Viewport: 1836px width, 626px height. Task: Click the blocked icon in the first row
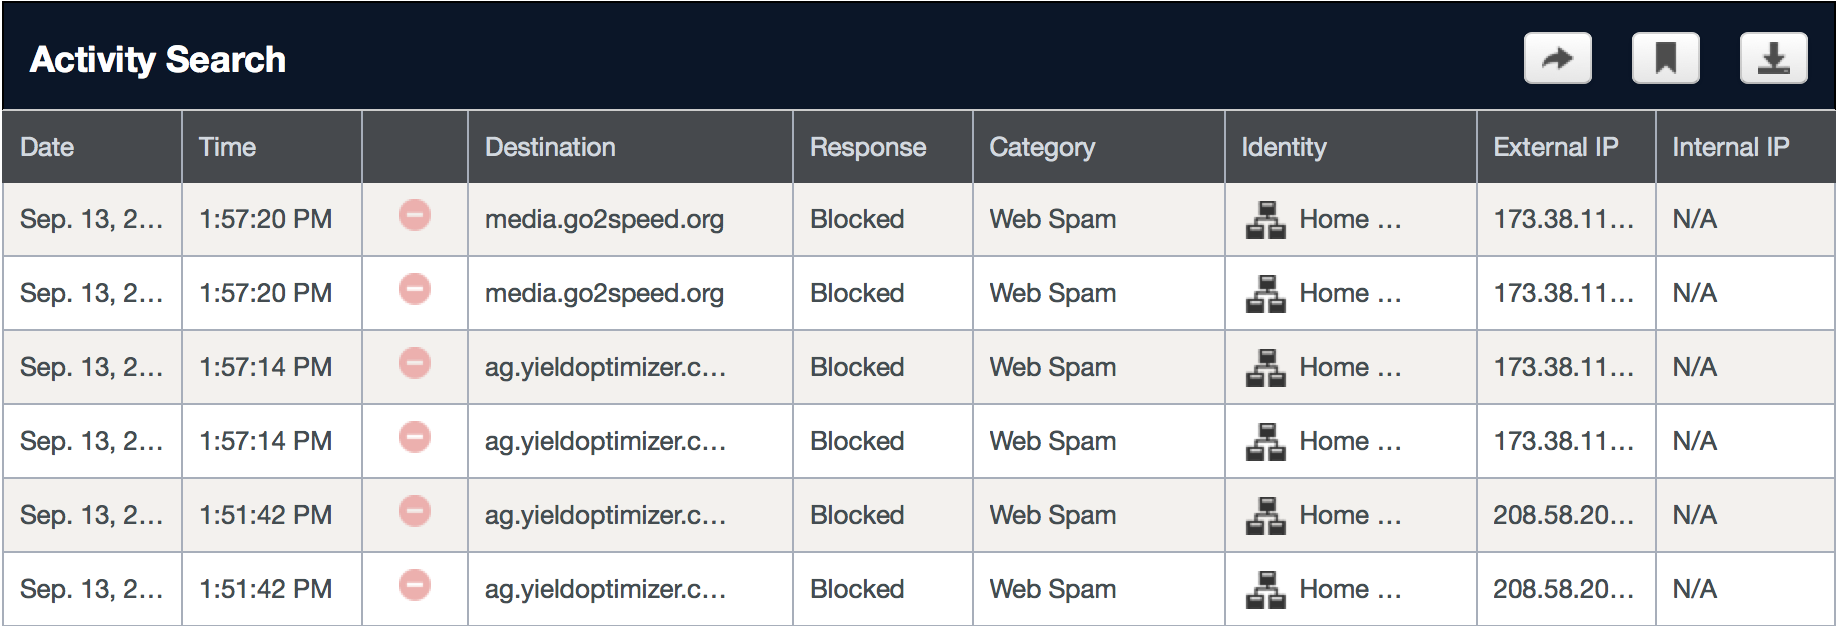tap(415, 215)
